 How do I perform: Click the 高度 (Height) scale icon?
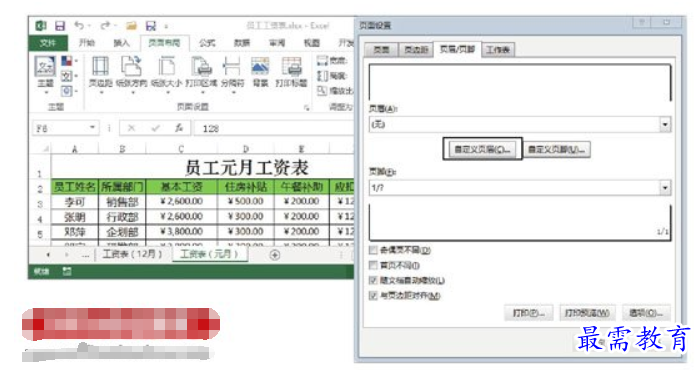coord(322,76)
